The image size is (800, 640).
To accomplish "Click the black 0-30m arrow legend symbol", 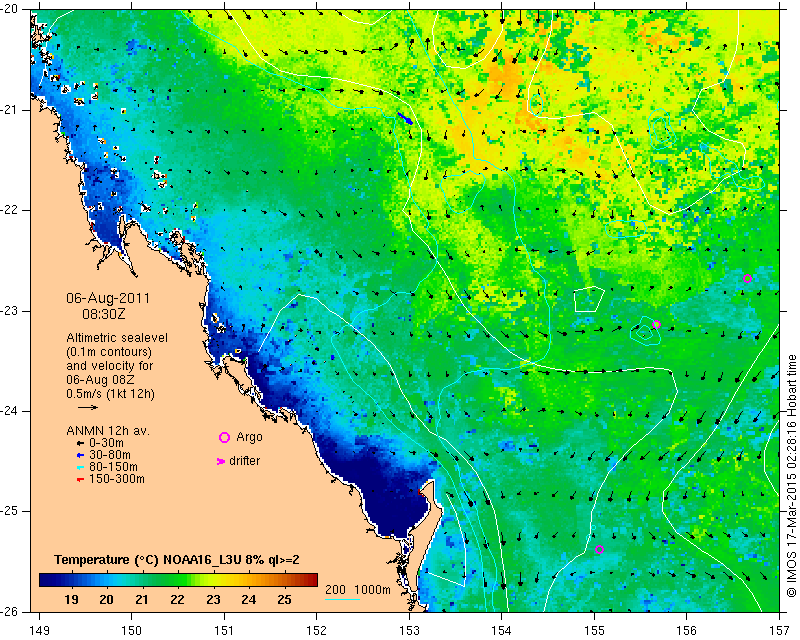I will click(x=80, y=444).
